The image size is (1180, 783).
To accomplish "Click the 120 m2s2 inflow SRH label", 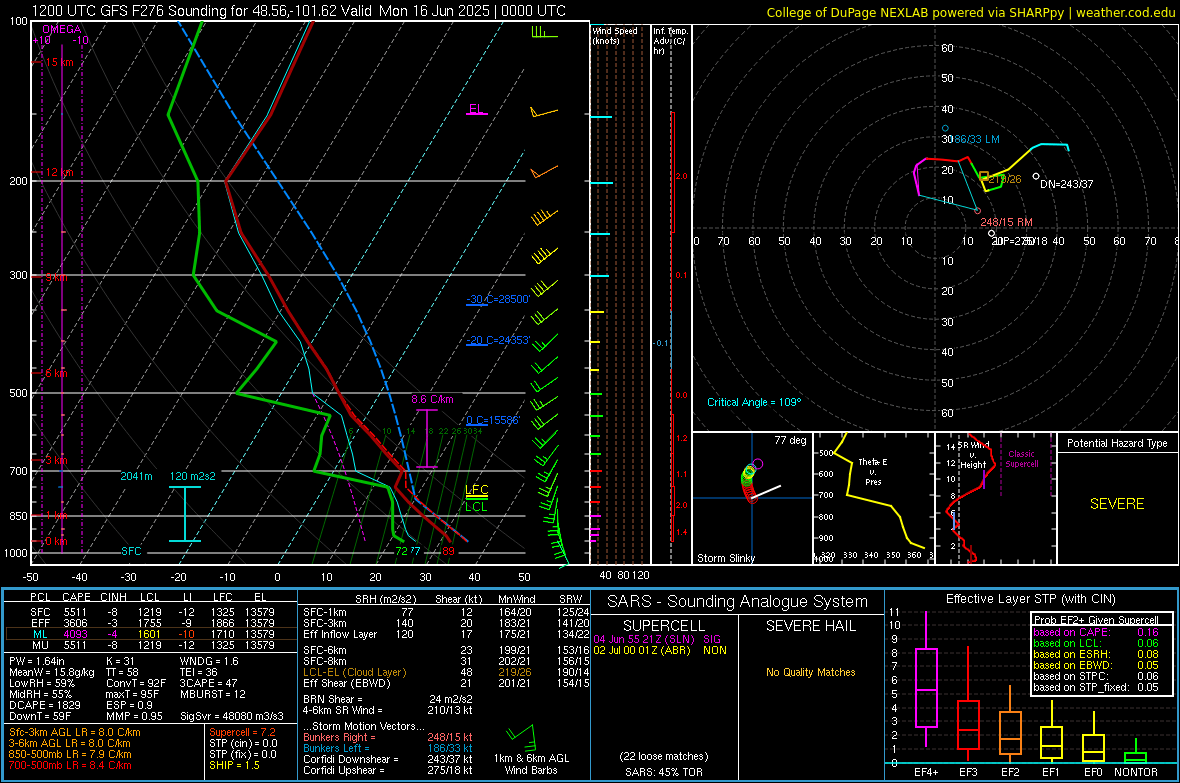I will (193, 476).
